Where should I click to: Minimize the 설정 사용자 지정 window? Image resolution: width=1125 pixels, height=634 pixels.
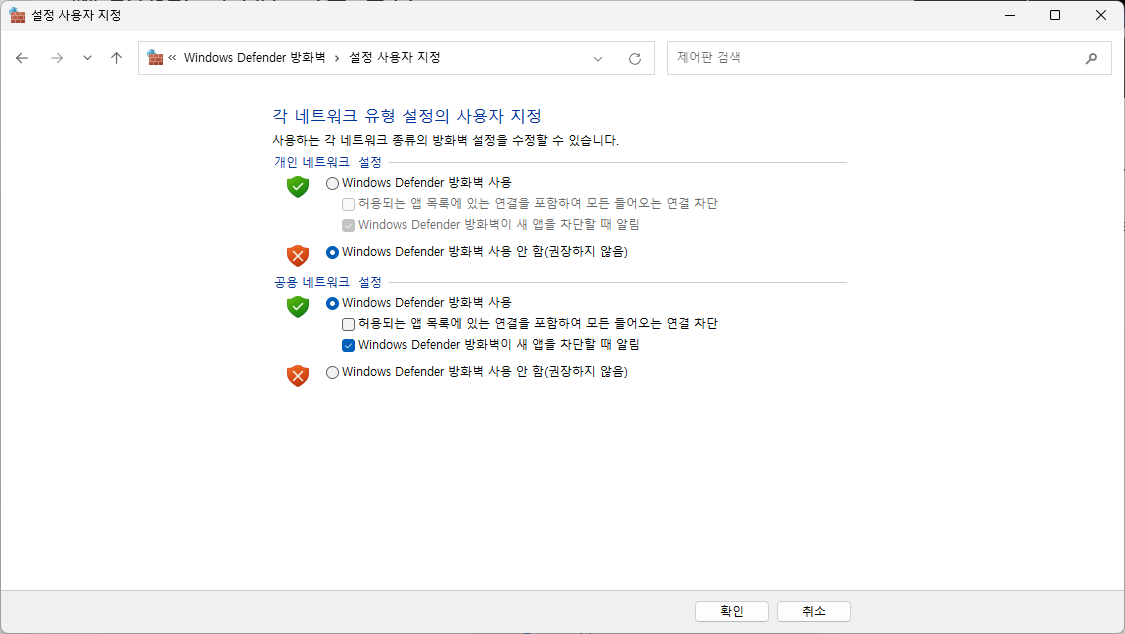click(x=1010, y=15)
